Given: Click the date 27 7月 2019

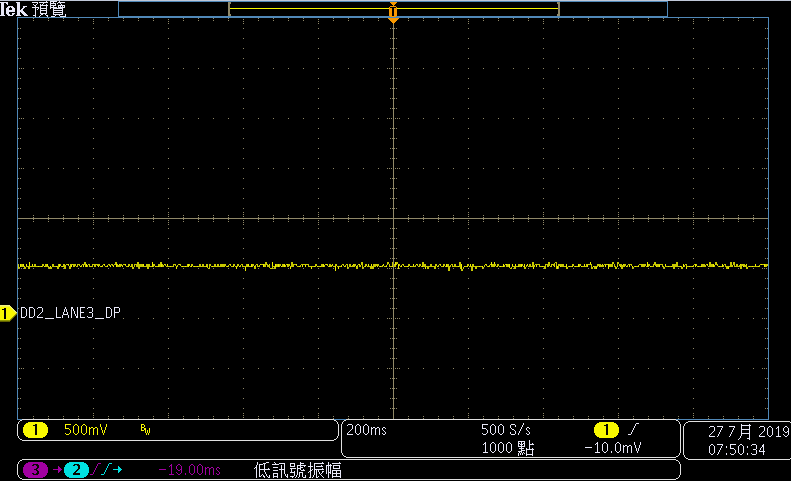Looking at the screenshot, I should pos(749,432).
